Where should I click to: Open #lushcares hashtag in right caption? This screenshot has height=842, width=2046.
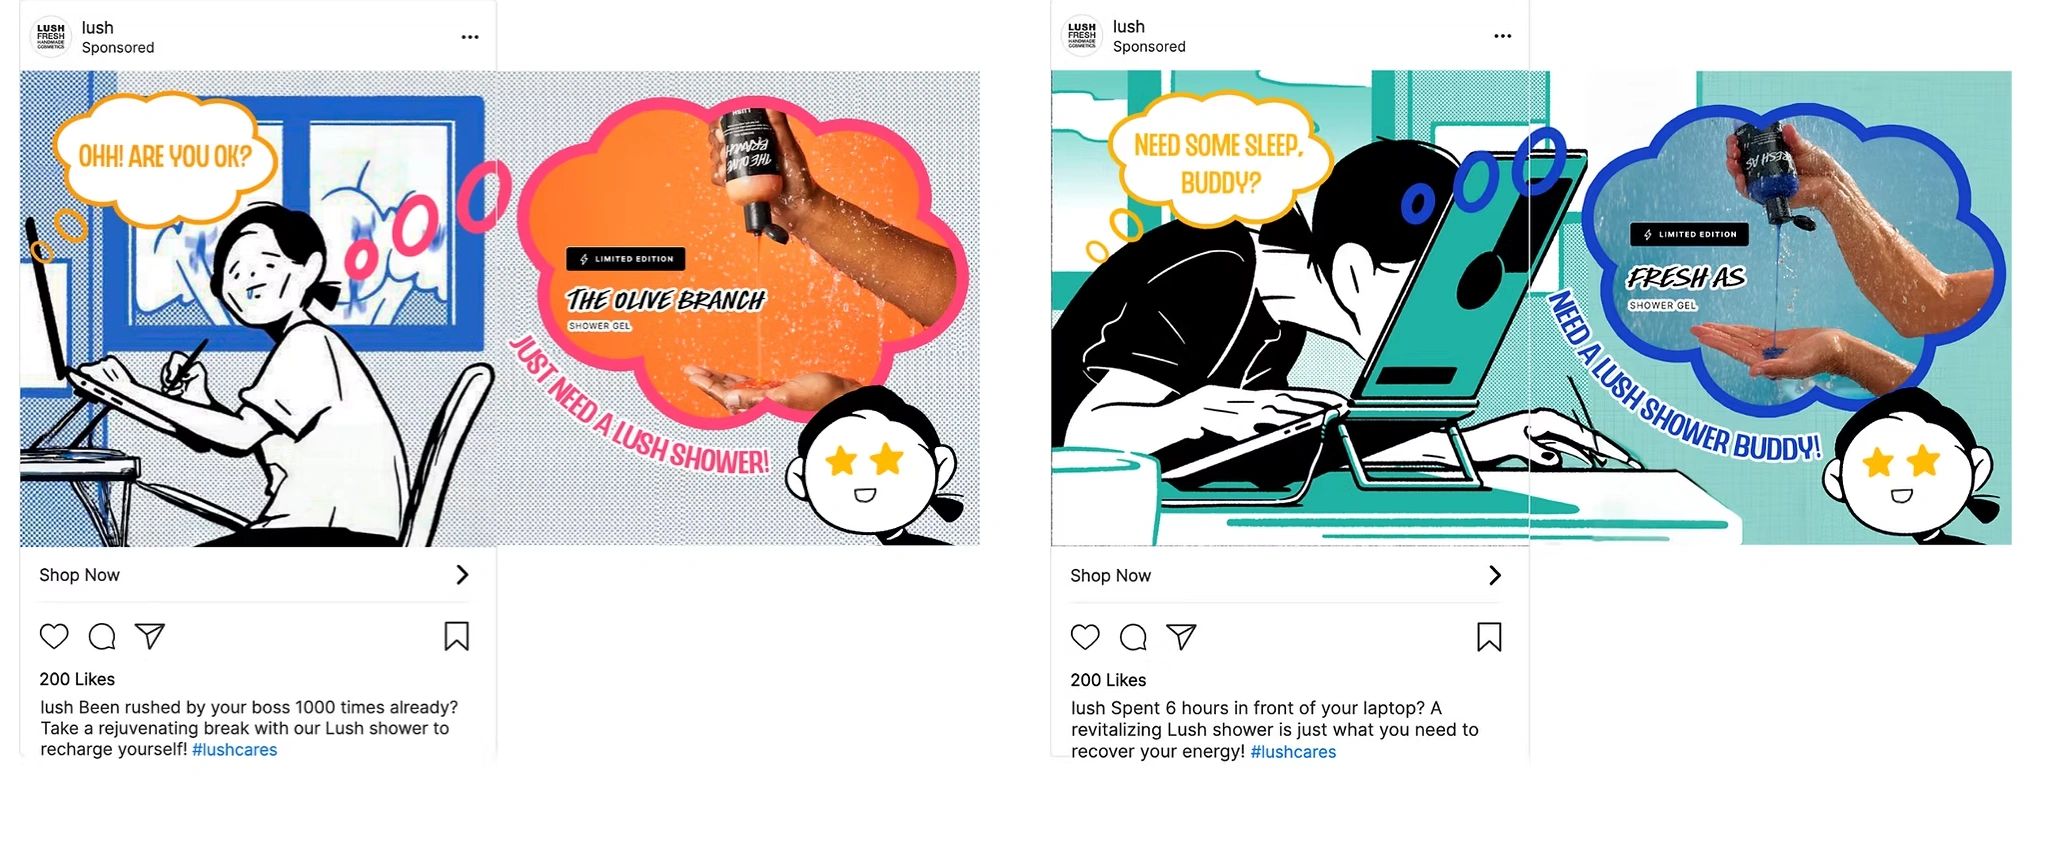[x=1293, y=752]
